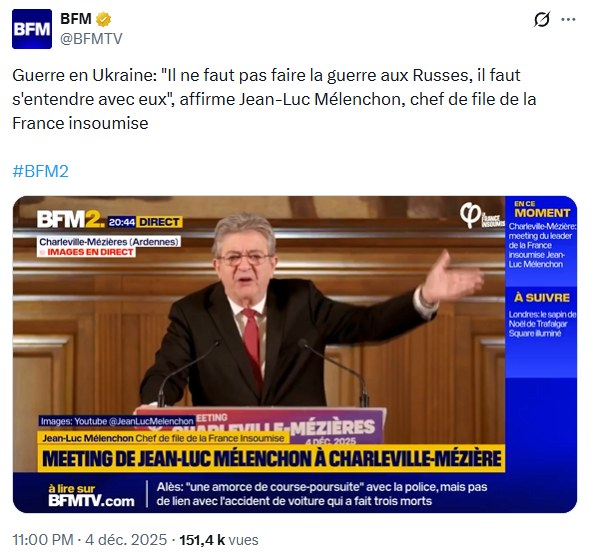This screenshot has width=591, height=554.
Task: Click the Grok slashed-circle icon
Action: point(542,19)
